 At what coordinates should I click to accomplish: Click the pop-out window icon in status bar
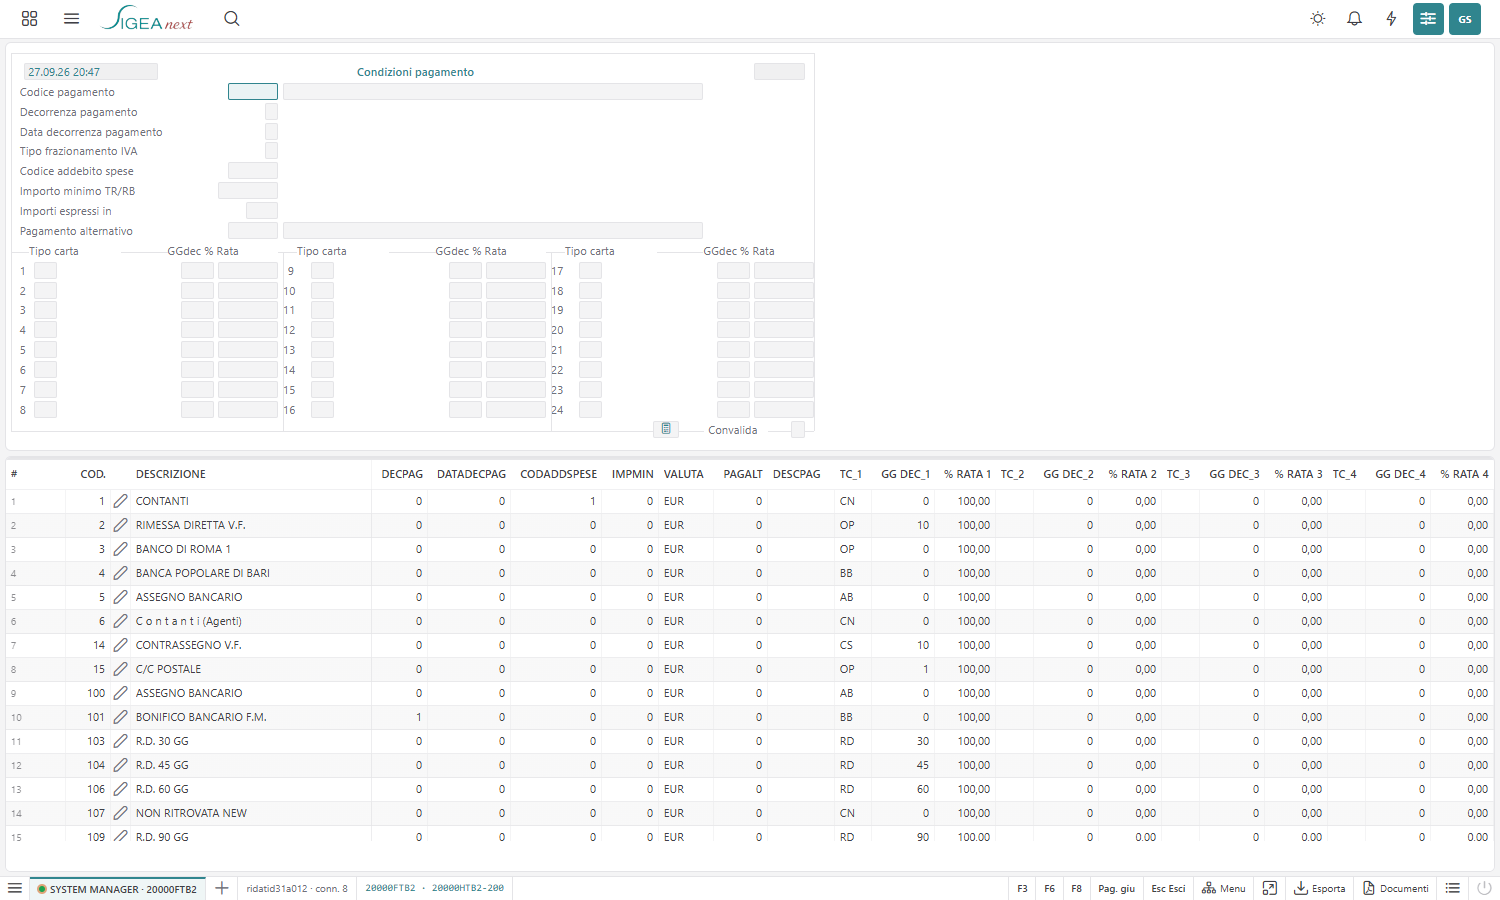[1270, 888]
